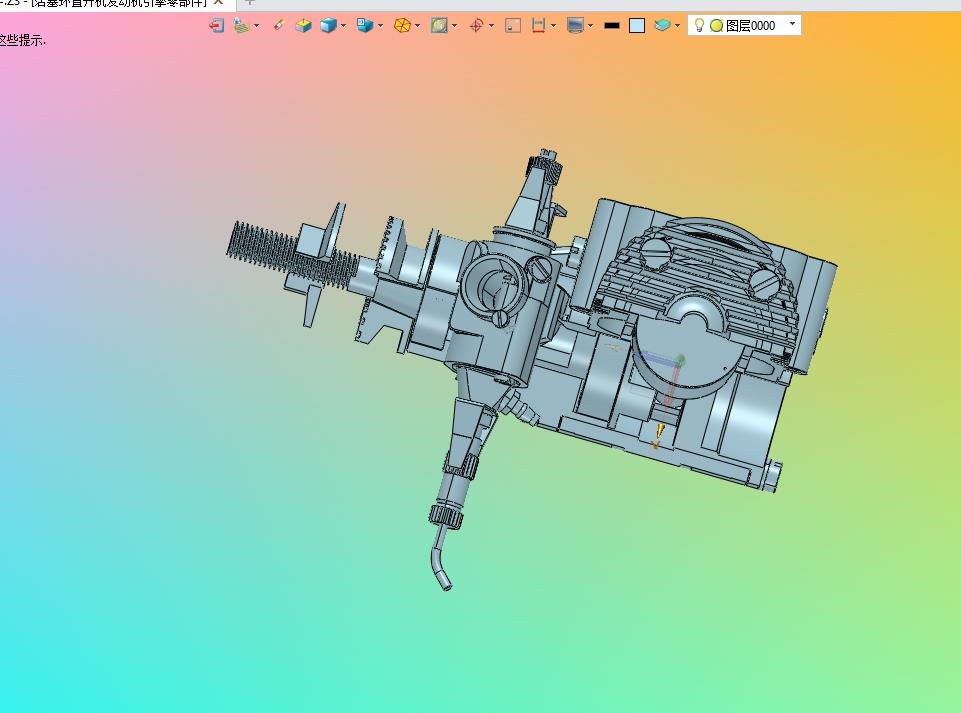This screenshot has height=713, width=961.
Task: Click the light blue fill color swatch
Action: click(x=637, y=26)
